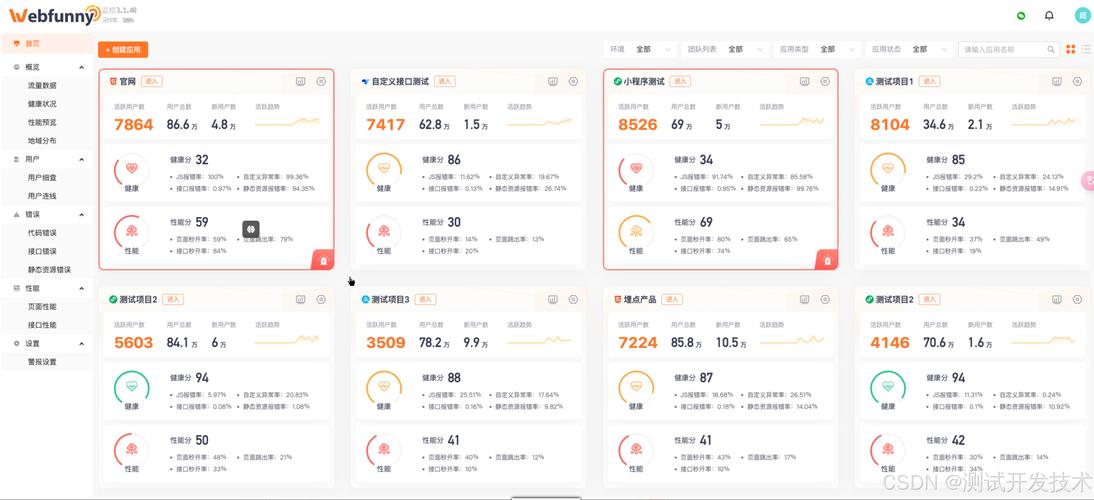This screenshot has height=500, width=1094.
Task: Open chart icon on 埋点产品 card
Action: click(x=804, y=299)
